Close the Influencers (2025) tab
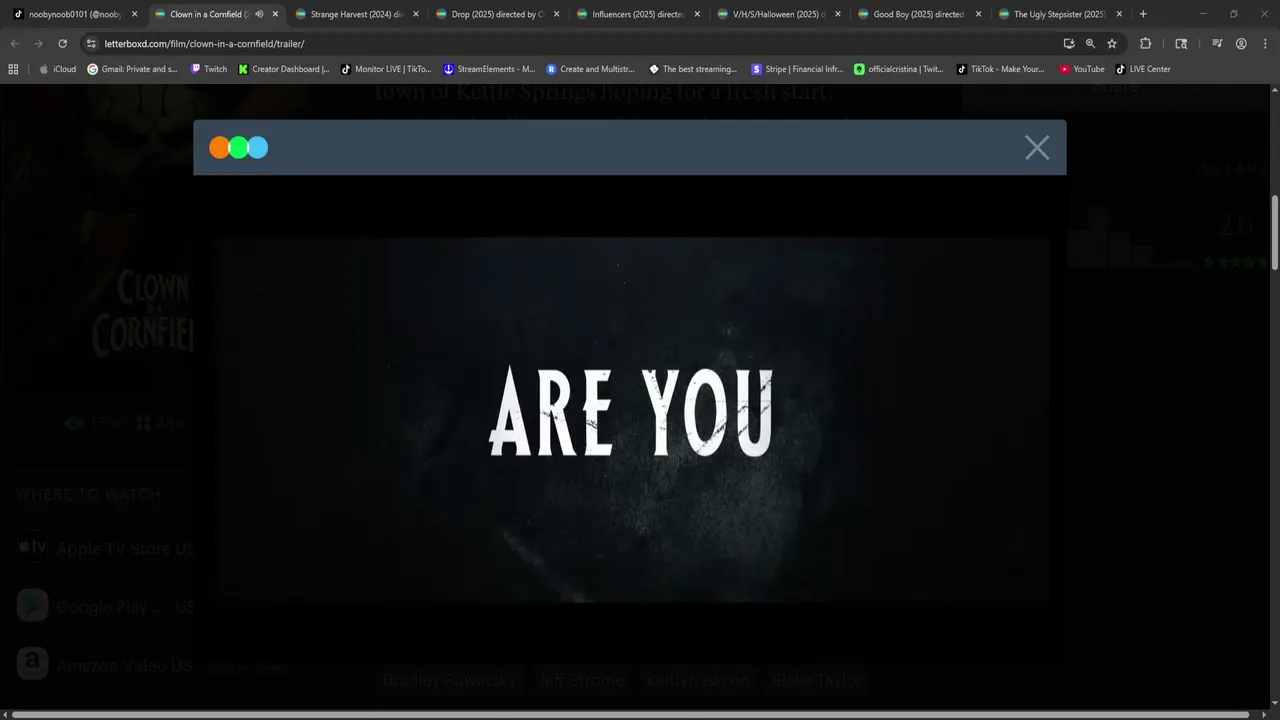Screen dimensions: 1280x720 (x=698, y=14)
